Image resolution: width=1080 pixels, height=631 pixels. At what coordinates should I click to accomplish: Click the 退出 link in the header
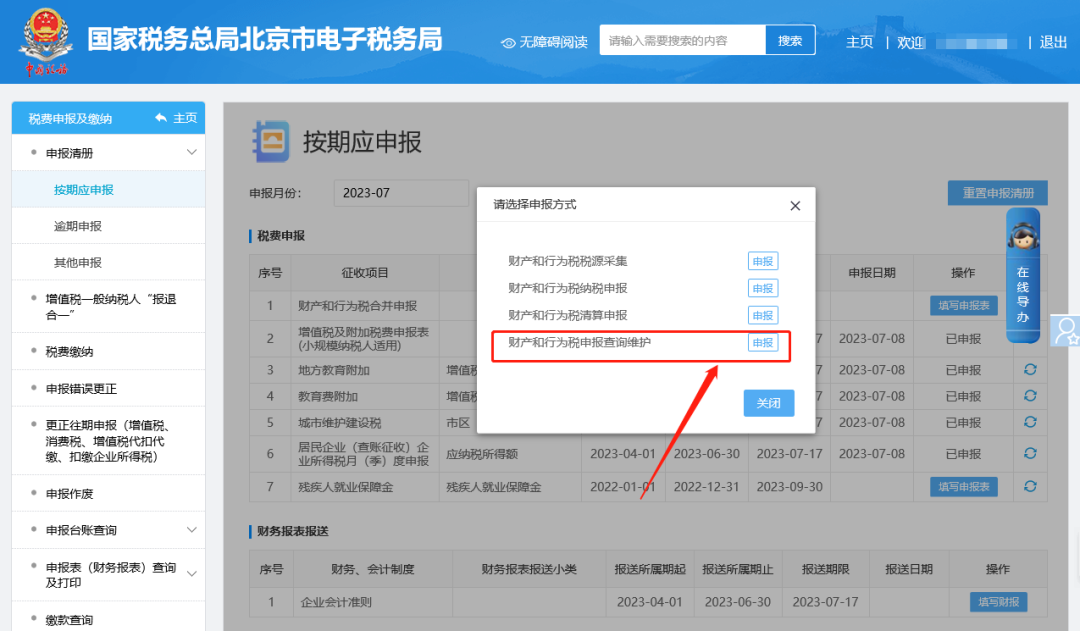click(x=1053, y=42)
